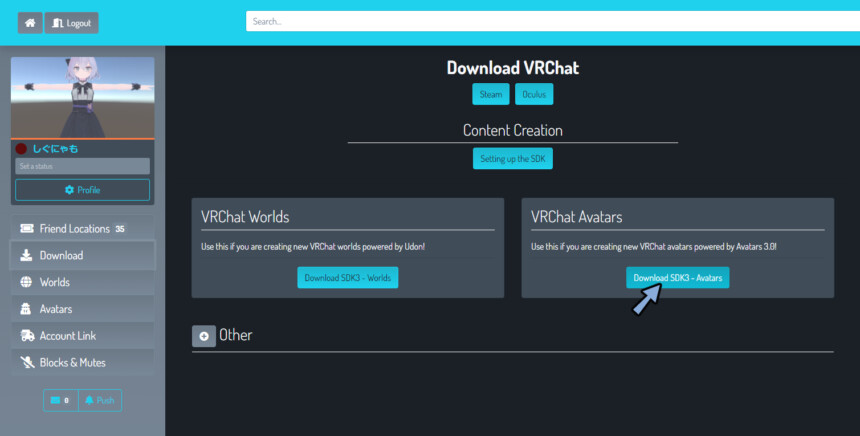860x436 pixels.
Task: Open the messages envelope button
Action: pos(61,400)
